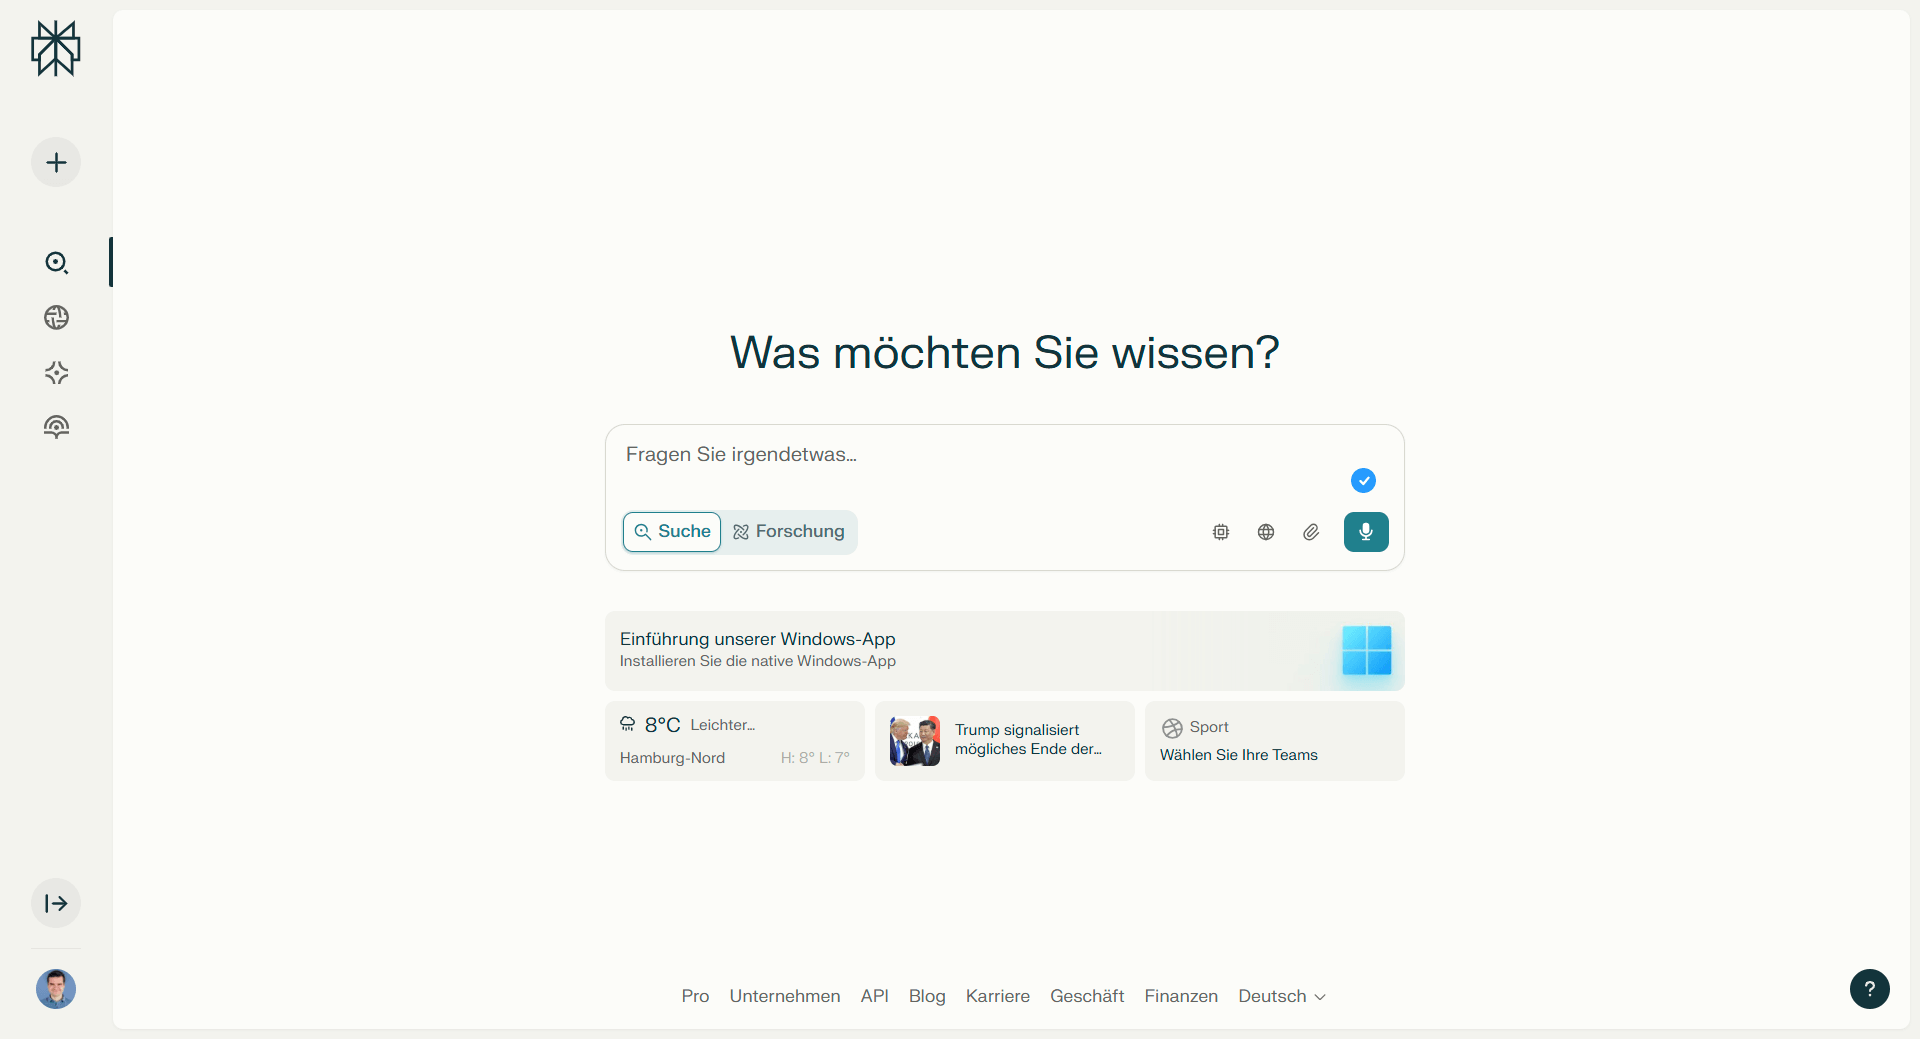Open the Trump news story card
Viewport: 1920px width, 1039px height.
[1004, 740]
